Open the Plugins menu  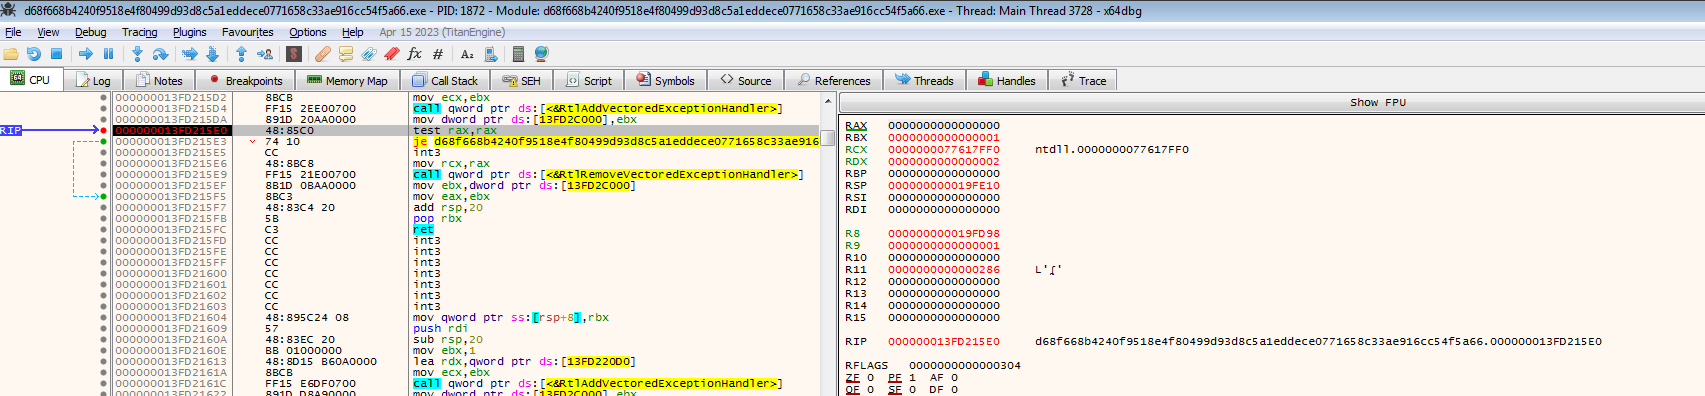coord(189,32)
